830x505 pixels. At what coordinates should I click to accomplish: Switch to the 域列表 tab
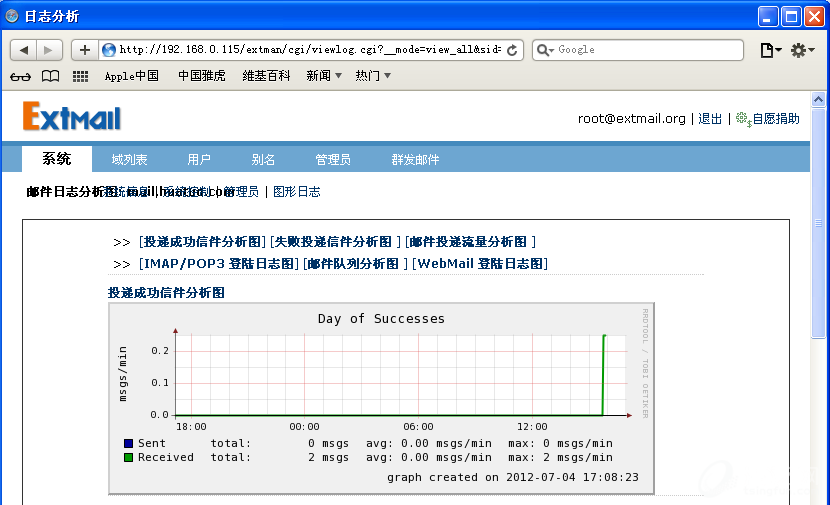coord(129,160)
